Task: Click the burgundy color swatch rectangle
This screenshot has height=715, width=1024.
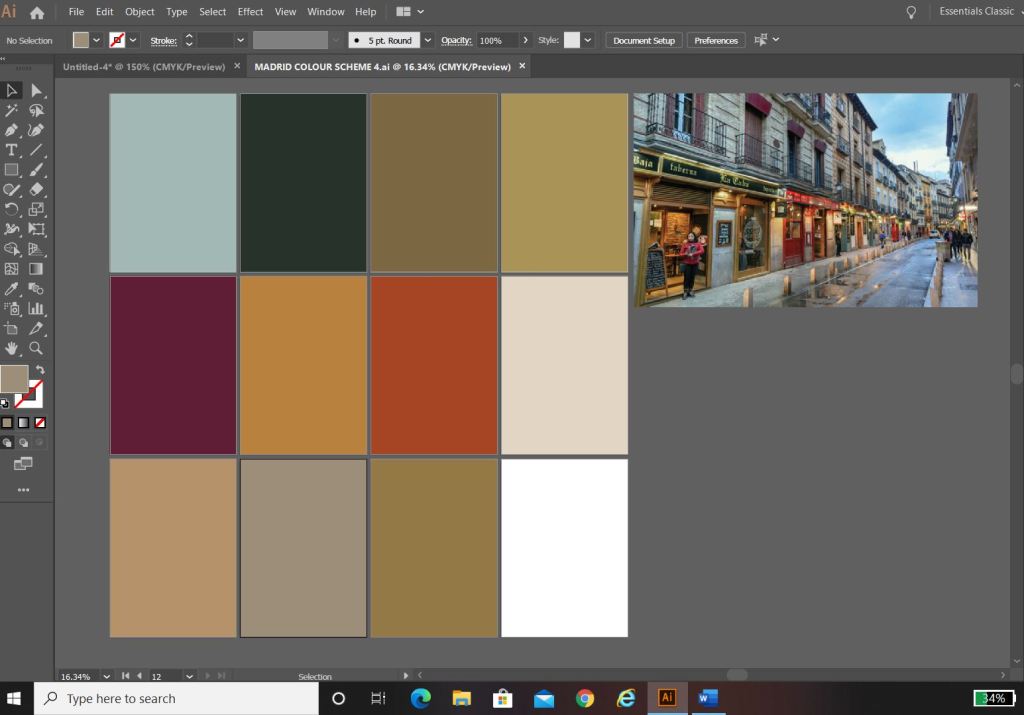Action: 173,365
